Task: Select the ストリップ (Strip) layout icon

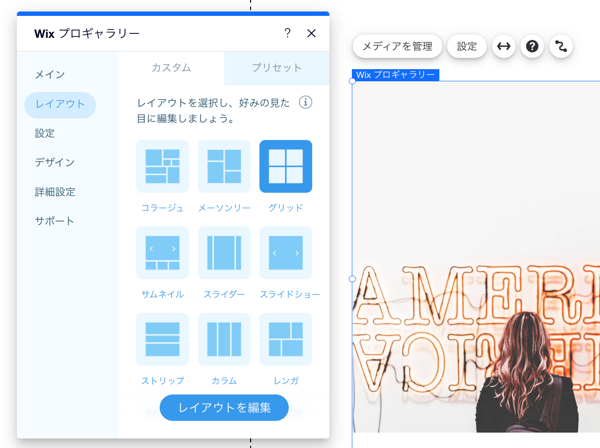Action: tap(163, 339)
